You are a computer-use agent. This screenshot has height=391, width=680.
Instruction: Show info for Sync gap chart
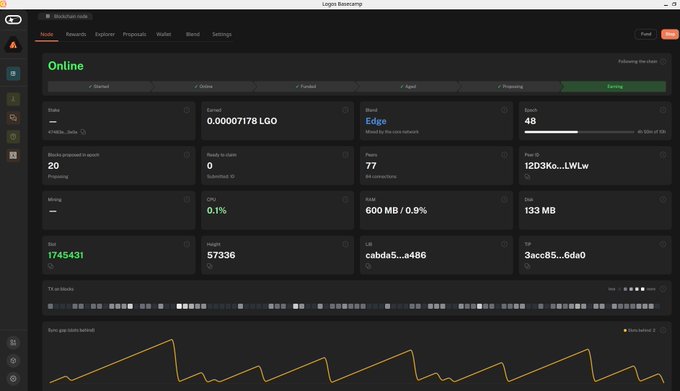[x=663, y=330]
